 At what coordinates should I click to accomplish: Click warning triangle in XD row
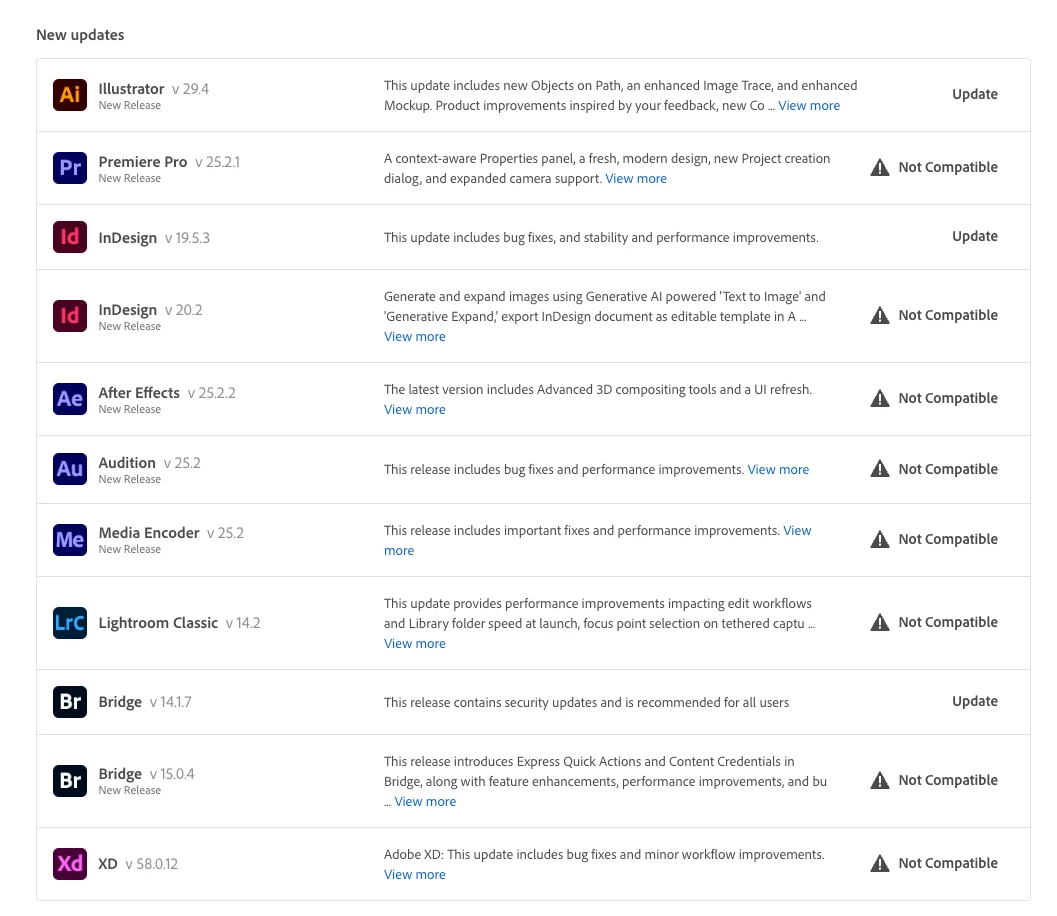[x=880, y=863]
